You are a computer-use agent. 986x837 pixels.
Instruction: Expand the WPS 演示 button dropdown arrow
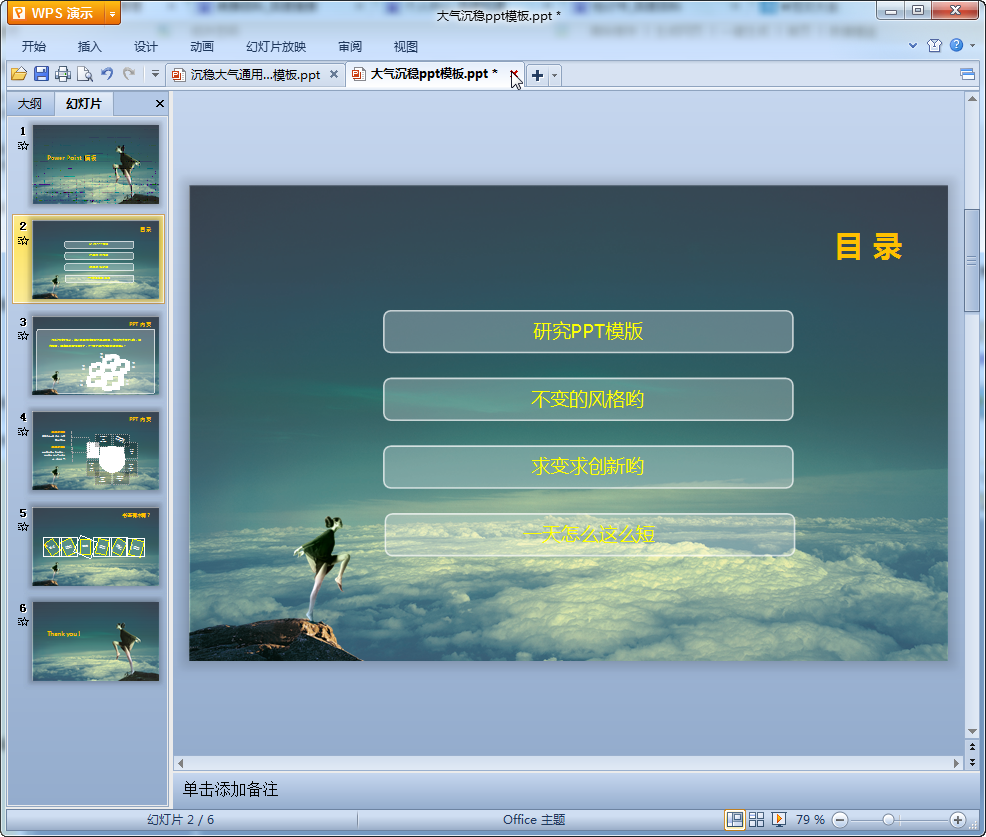(x=112, y=13)
